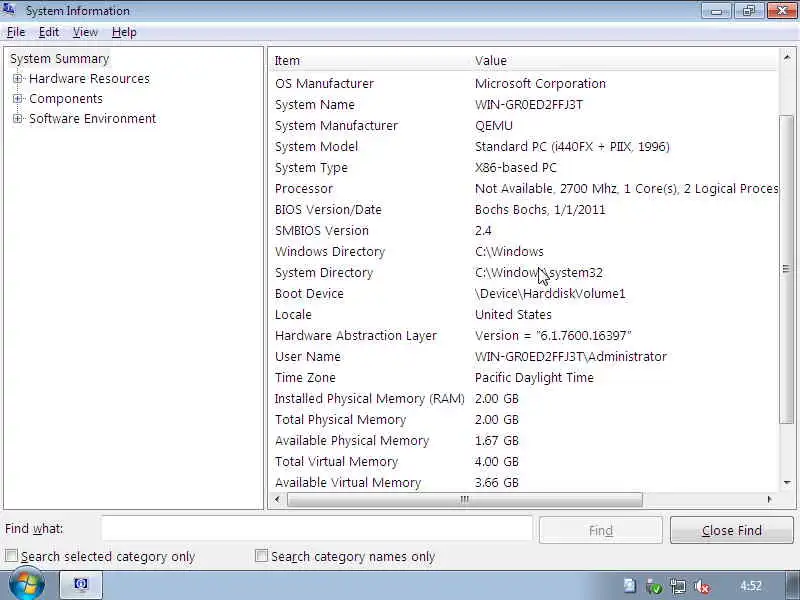Select the Hardware Abstraction Layer row

(x=524, y=336)
